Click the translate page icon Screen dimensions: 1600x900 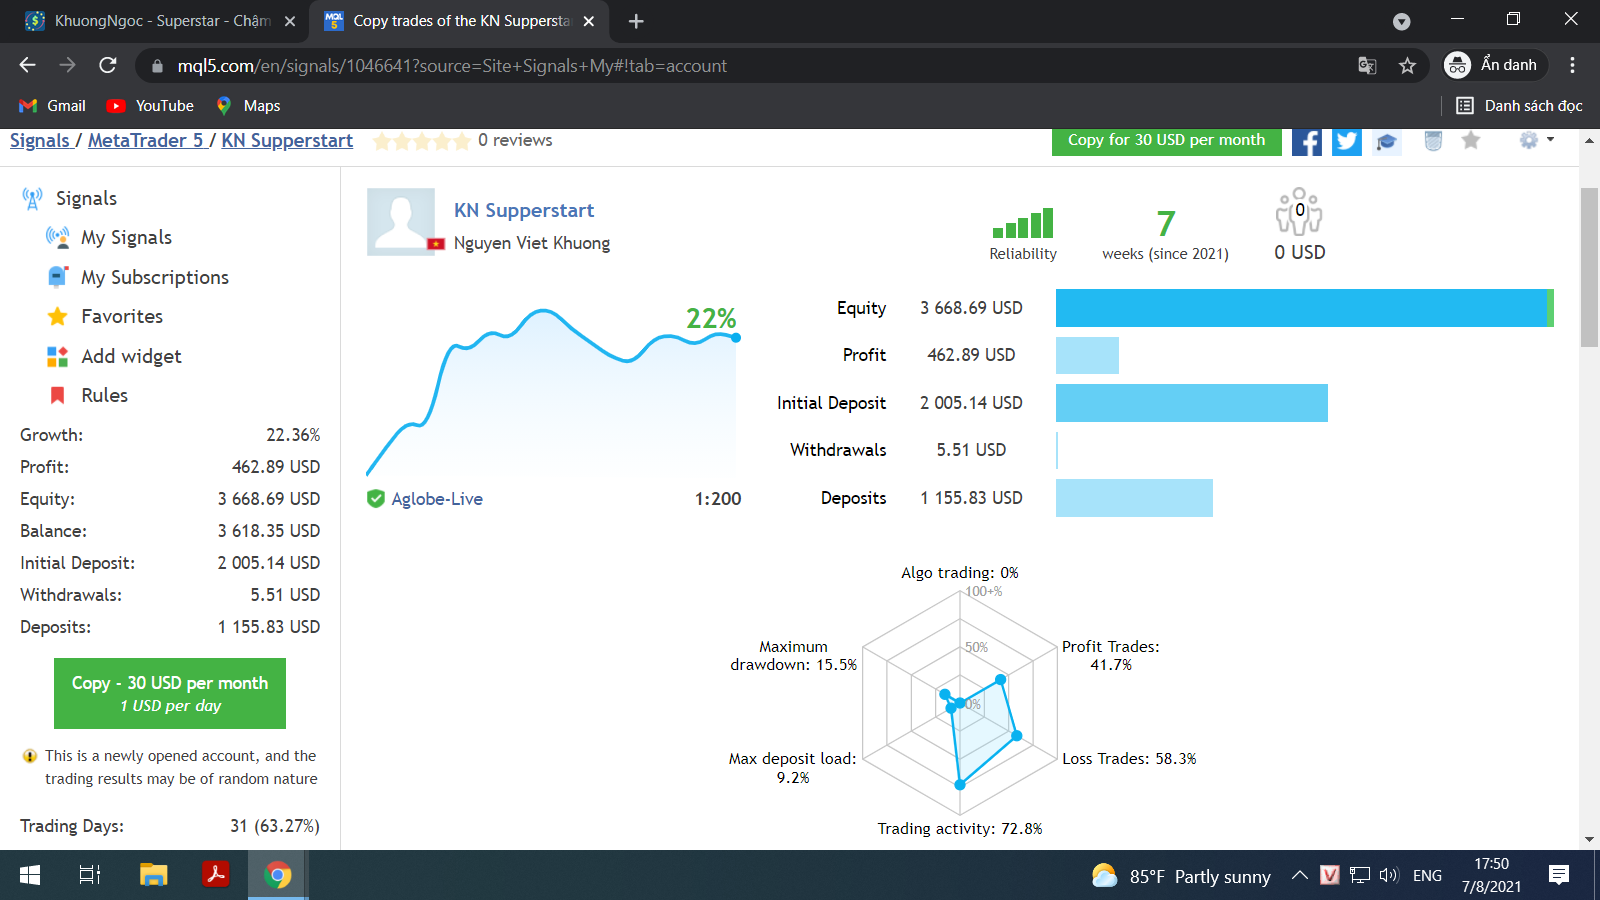[x=1367, y=65]
